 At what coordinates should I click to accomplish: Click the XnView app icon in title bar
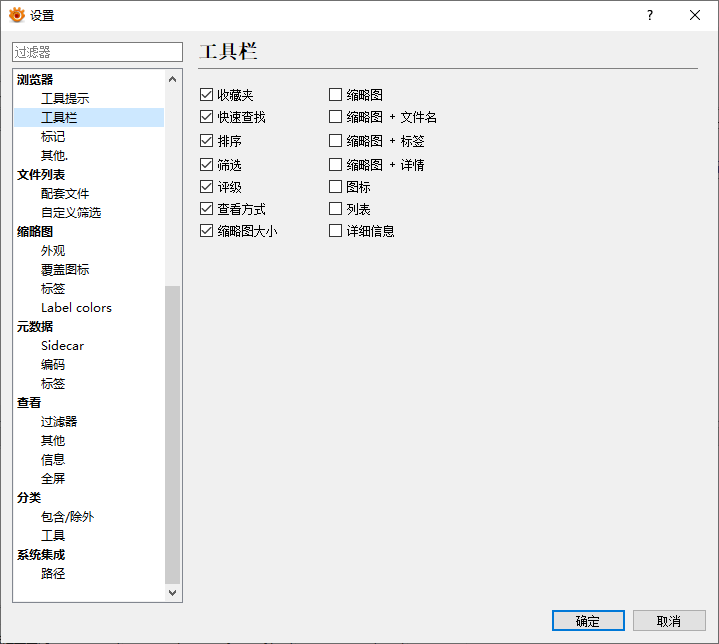pos(17,15)
